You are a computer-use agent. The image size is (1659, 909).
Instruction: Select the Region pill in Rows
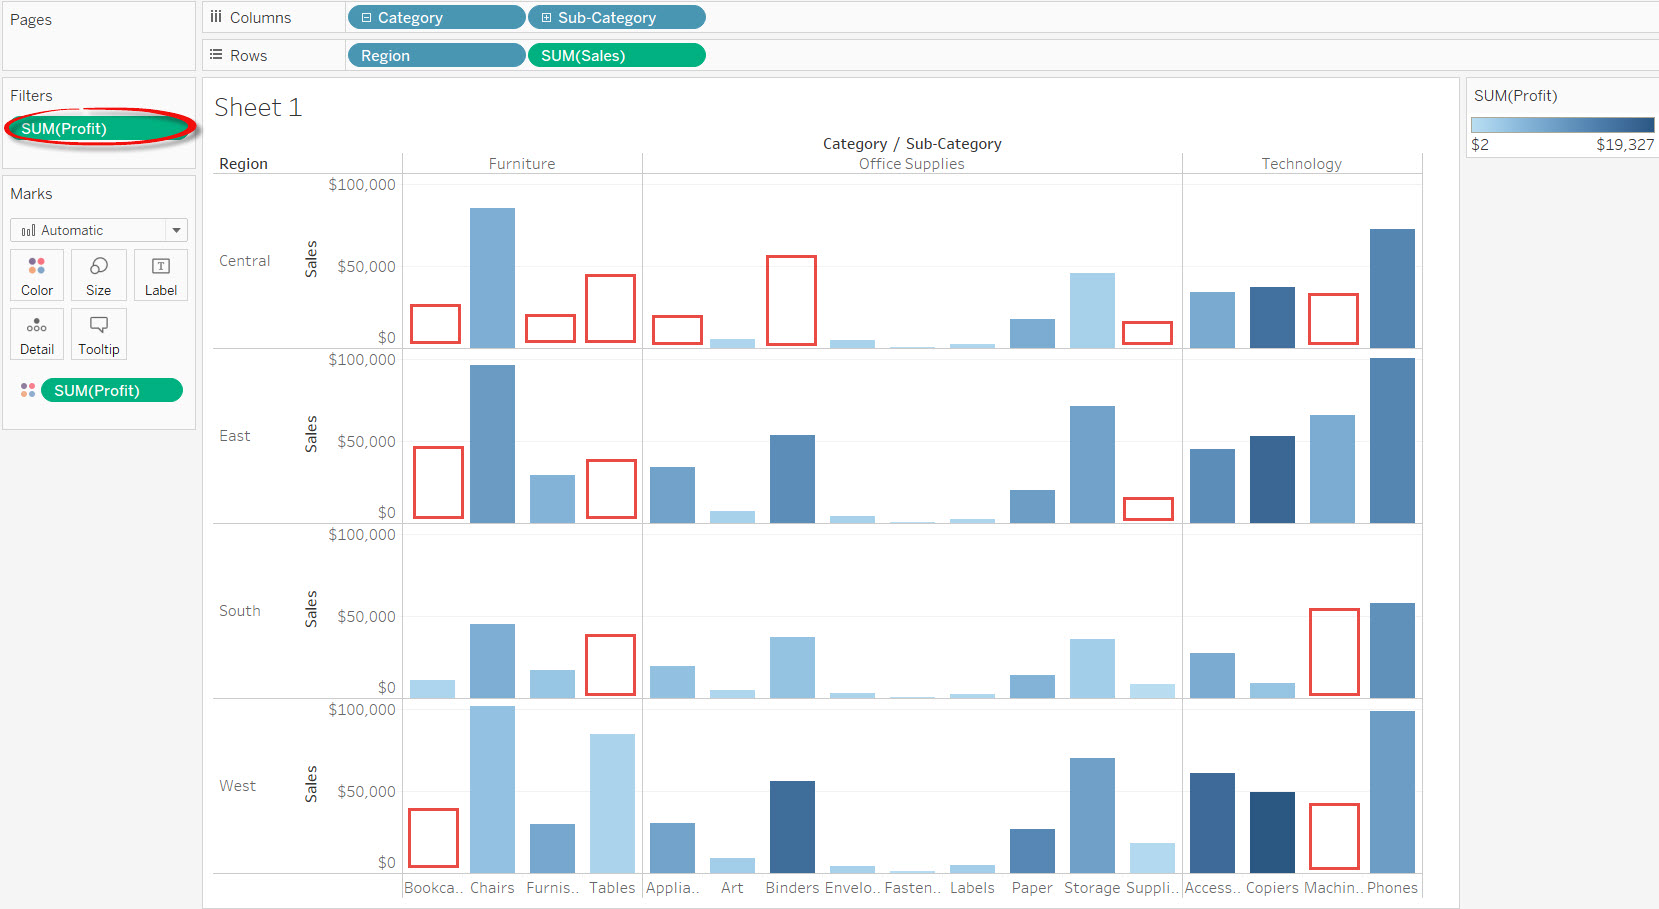(x=436, y=56)
